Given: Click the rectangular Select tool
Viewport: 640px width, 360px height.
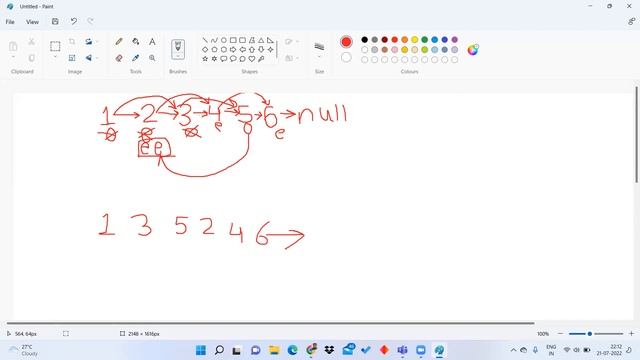Looking at the screenshot, I should point(55,46).
